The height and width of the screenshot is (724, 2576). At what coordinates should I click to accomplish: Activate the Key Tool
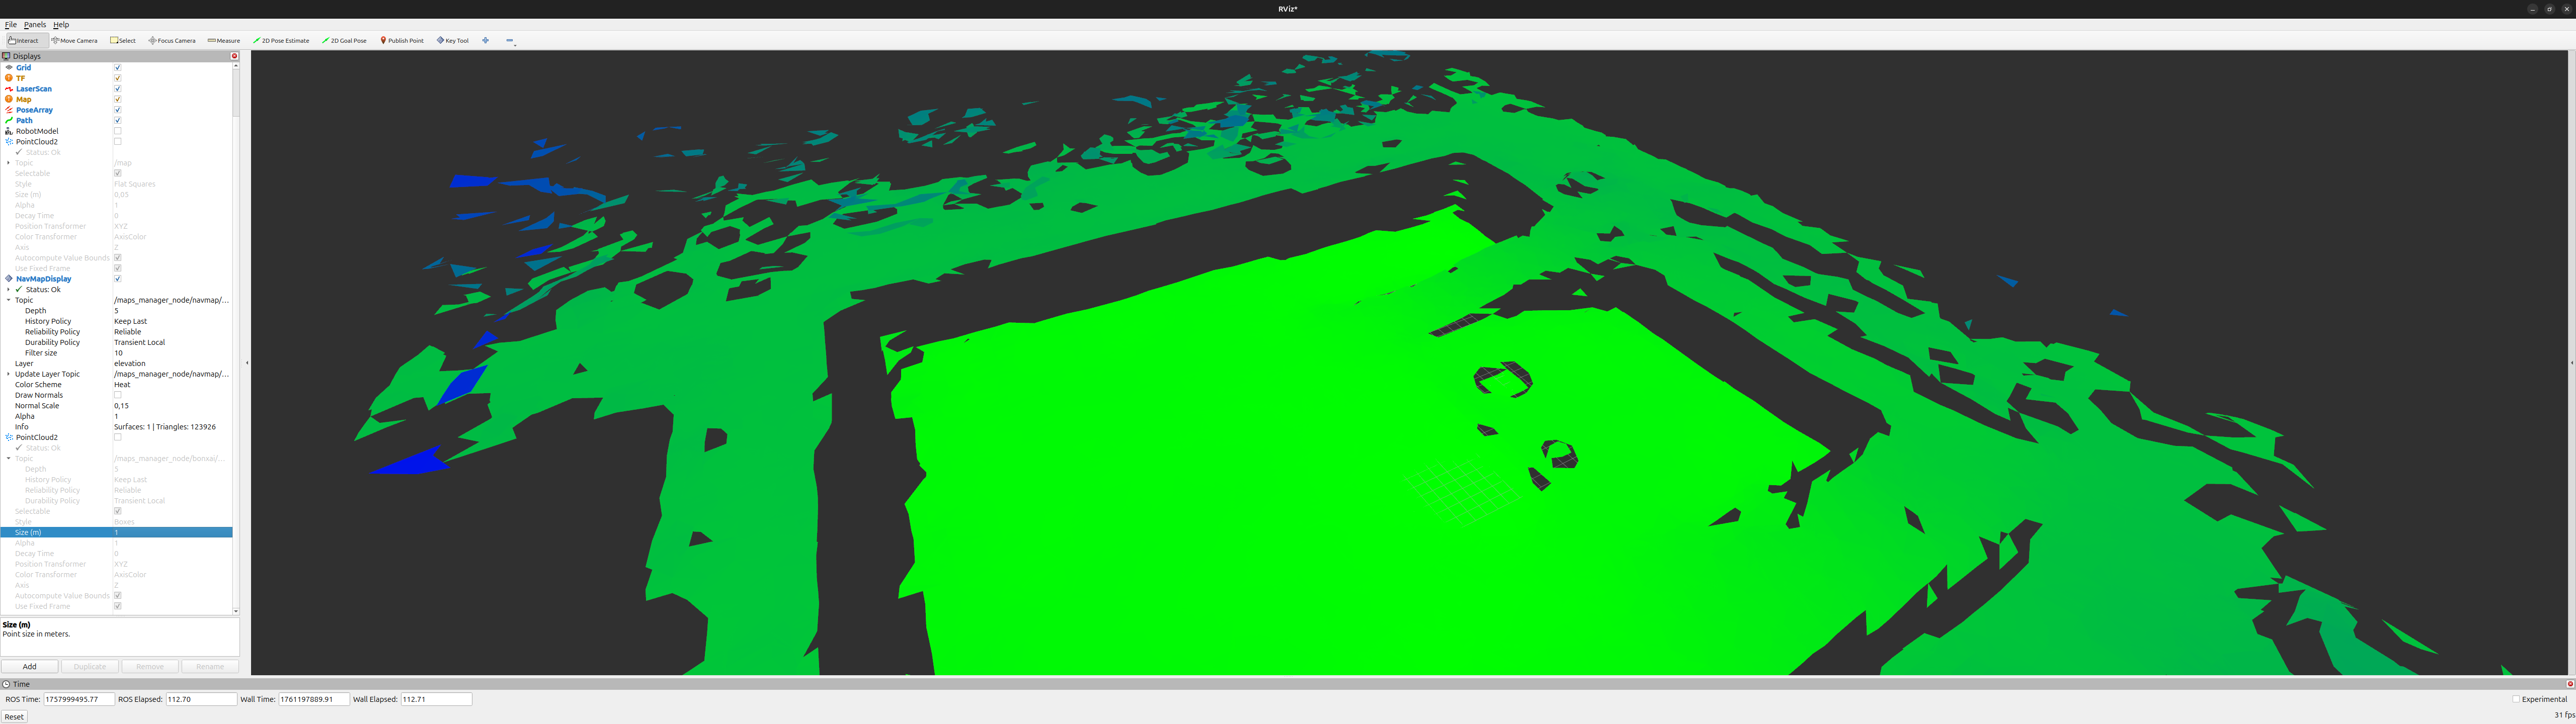452,40
